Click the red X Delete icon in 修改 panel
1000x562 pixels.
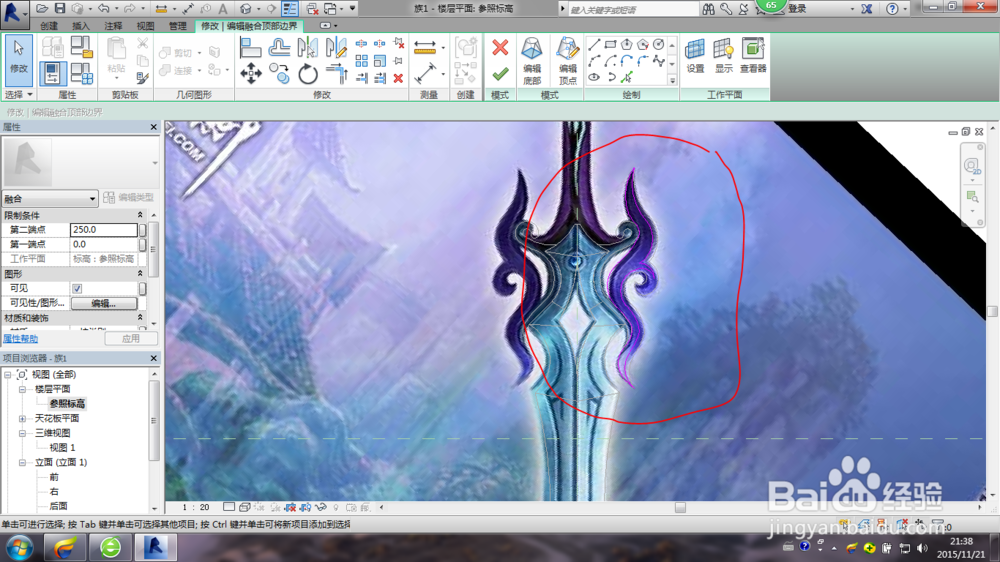pos(398,78)
